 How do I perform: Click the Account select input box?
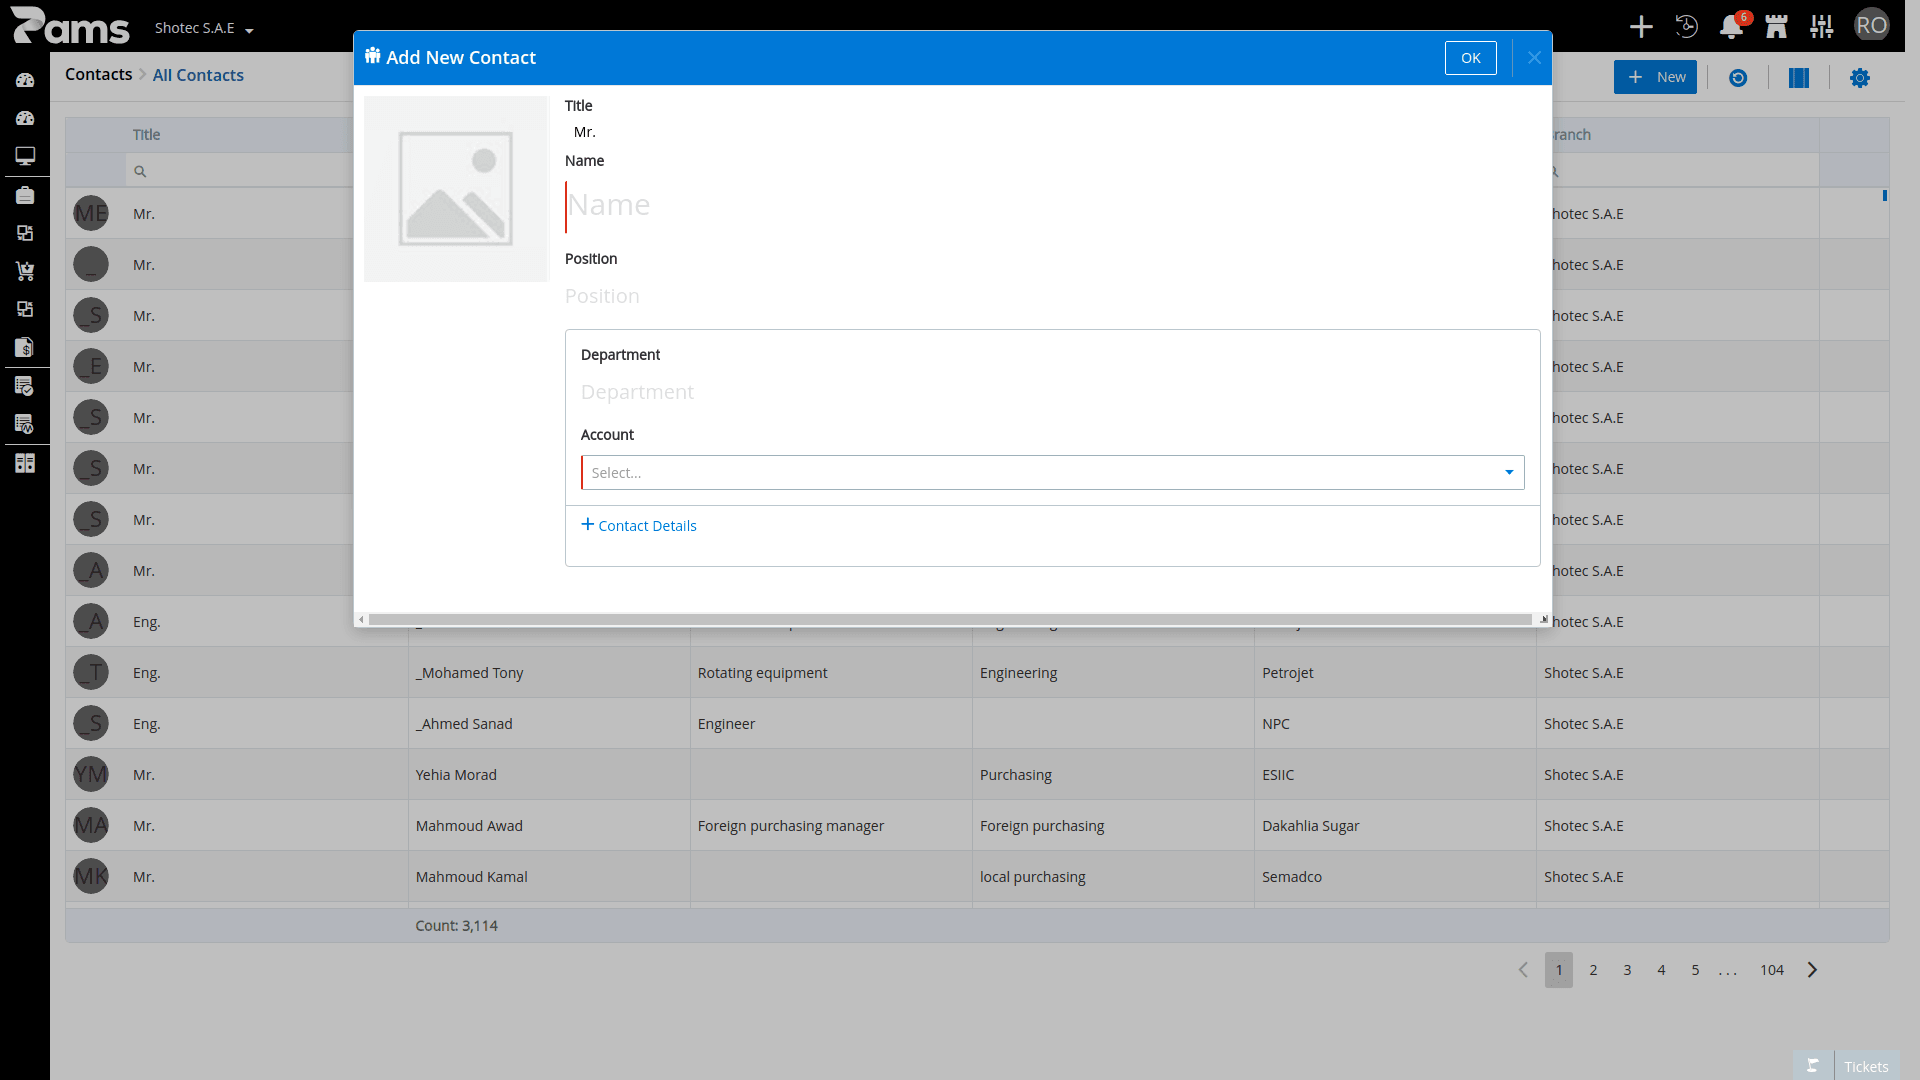pyautogui.click(x=1052, y=472)
